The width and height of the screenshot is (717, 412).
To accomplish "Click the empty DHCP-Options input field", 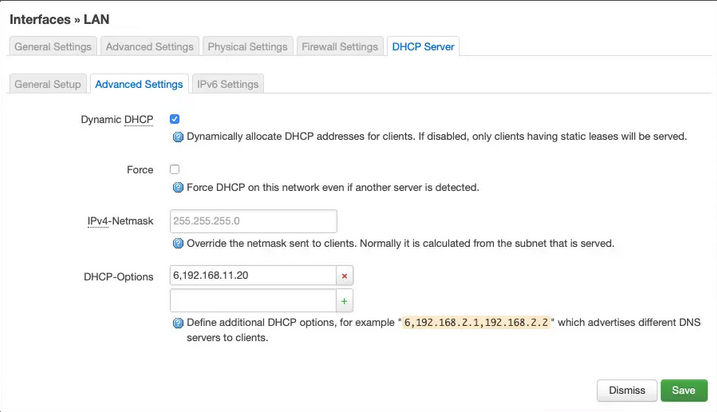I will coord(253,300).
